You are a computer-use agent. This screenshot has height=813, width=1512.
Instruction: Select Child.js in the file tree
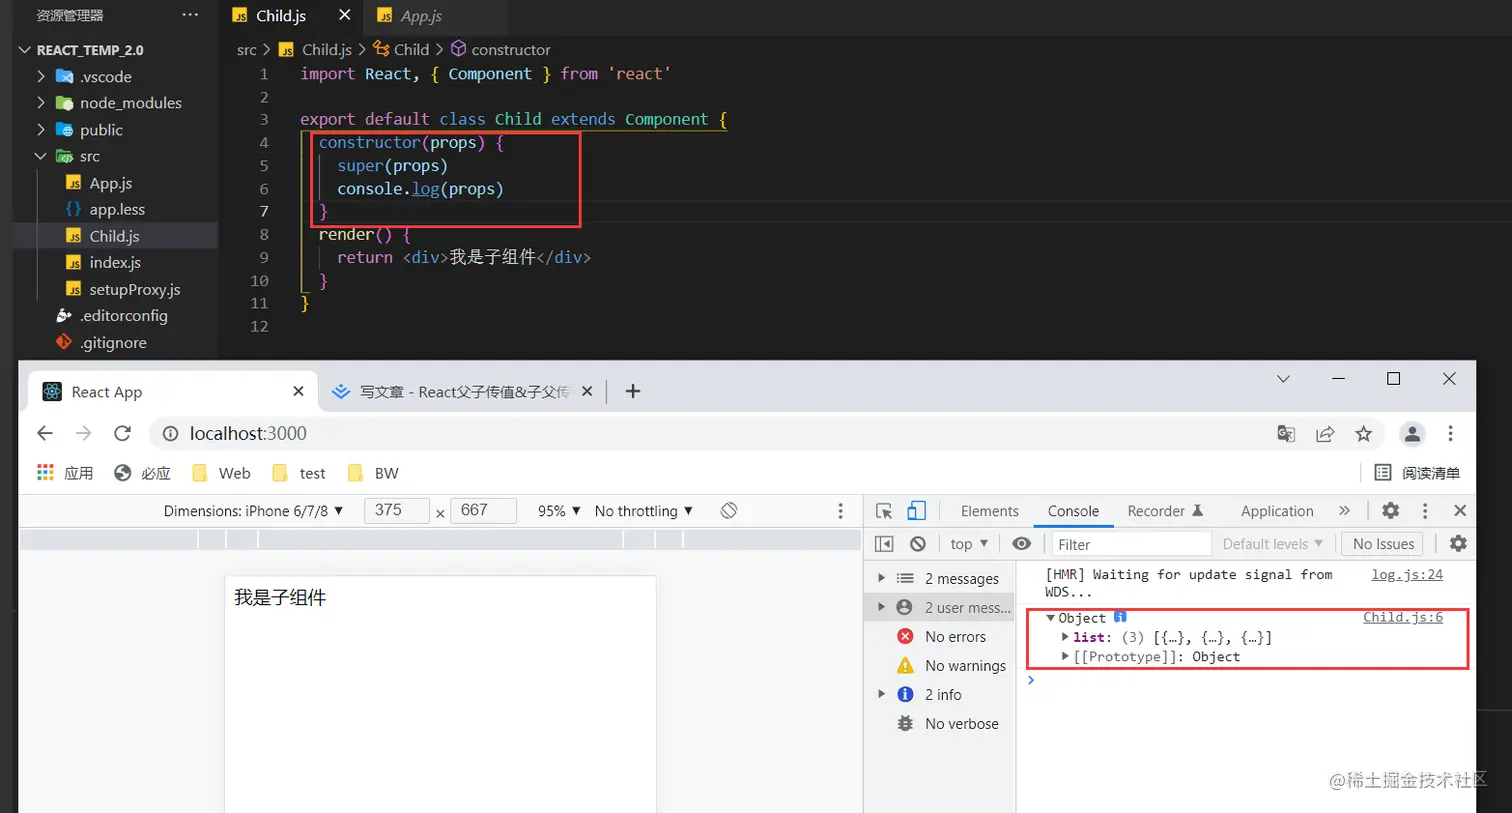pyautogui.click(x=115, y=236)
